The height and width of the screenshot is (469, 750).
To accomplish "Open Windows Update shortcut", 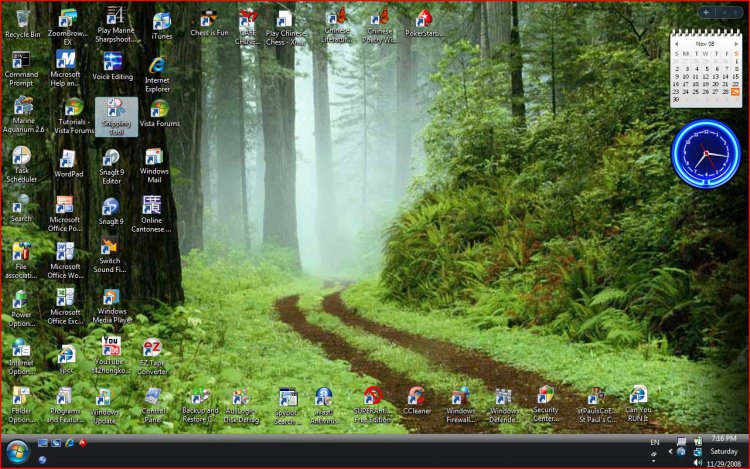I will coord(104,406).
